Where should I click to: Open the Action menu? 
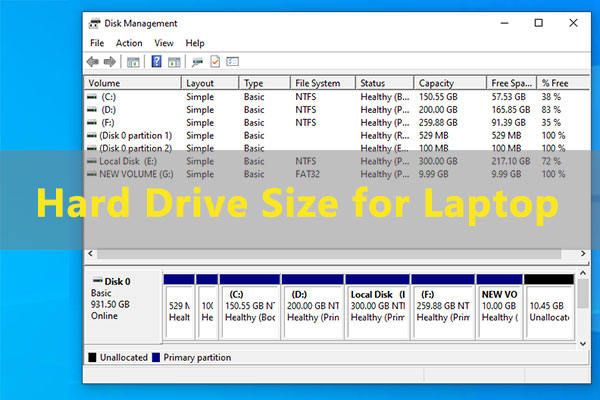click(129, 43)
